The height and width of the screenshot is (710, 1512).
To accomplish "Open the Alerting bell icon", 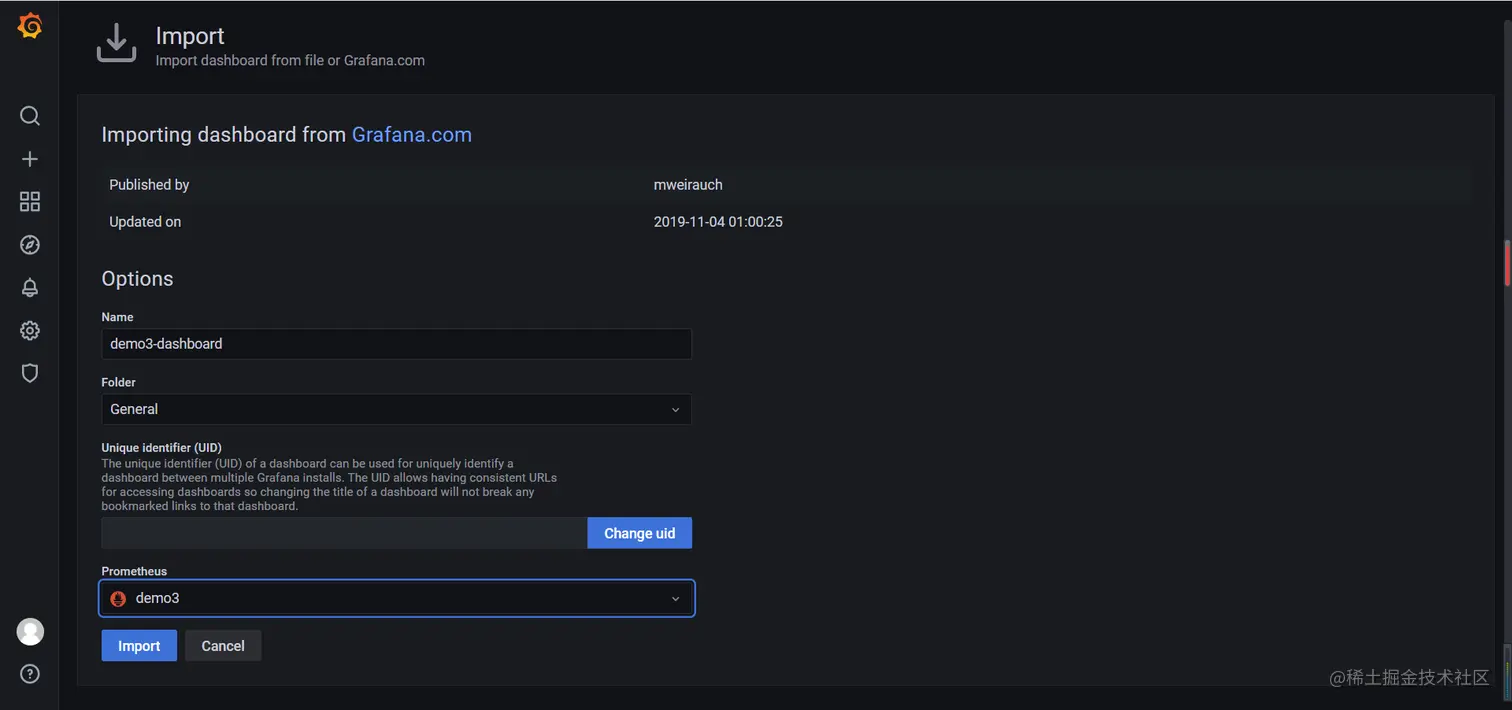I will click(30, 288).
